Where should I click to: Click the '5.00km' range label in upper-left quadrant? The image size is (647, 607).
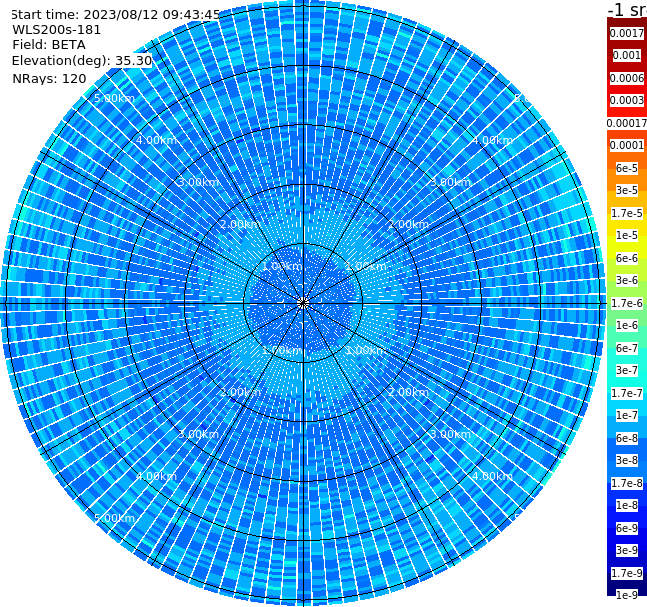point(114,98)
